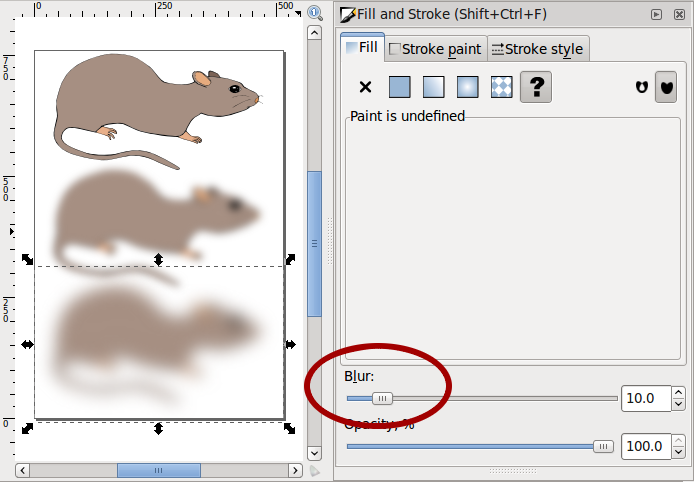Click the zoom magnifier icon above the scrollbar
Image resolution: width=694 pixels, height=482 pixels.
(x=315, y=13)
